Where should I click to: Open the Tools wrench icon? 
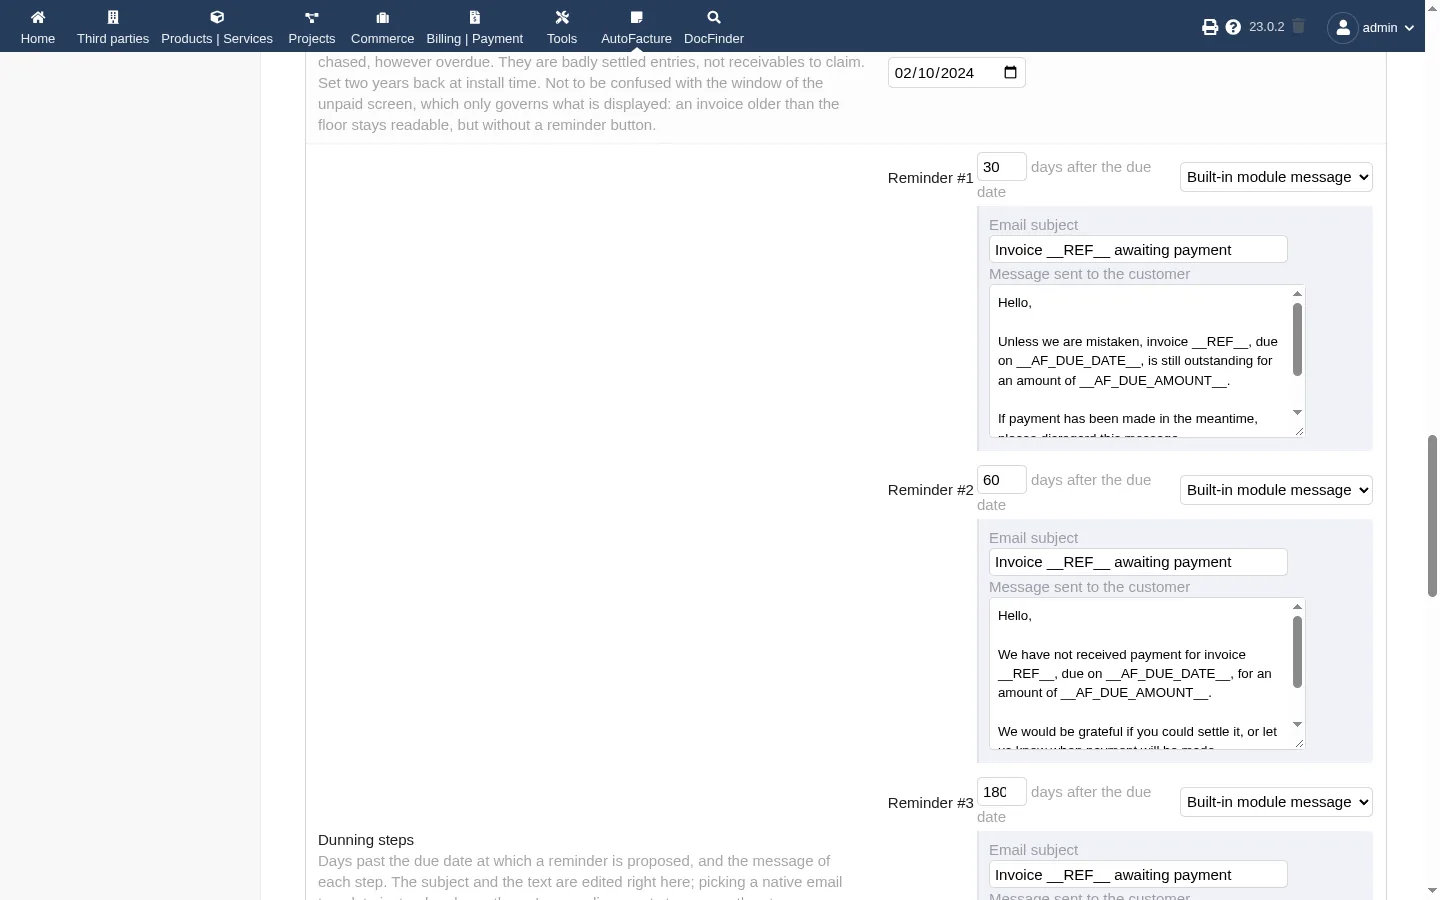click(x=562, y=17)
